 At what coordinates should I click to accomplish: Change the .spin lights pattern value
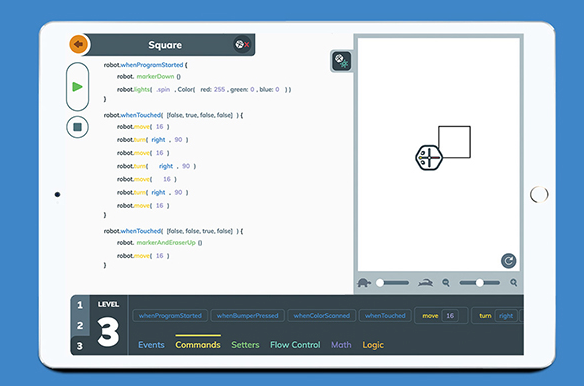tap(163, 89)
